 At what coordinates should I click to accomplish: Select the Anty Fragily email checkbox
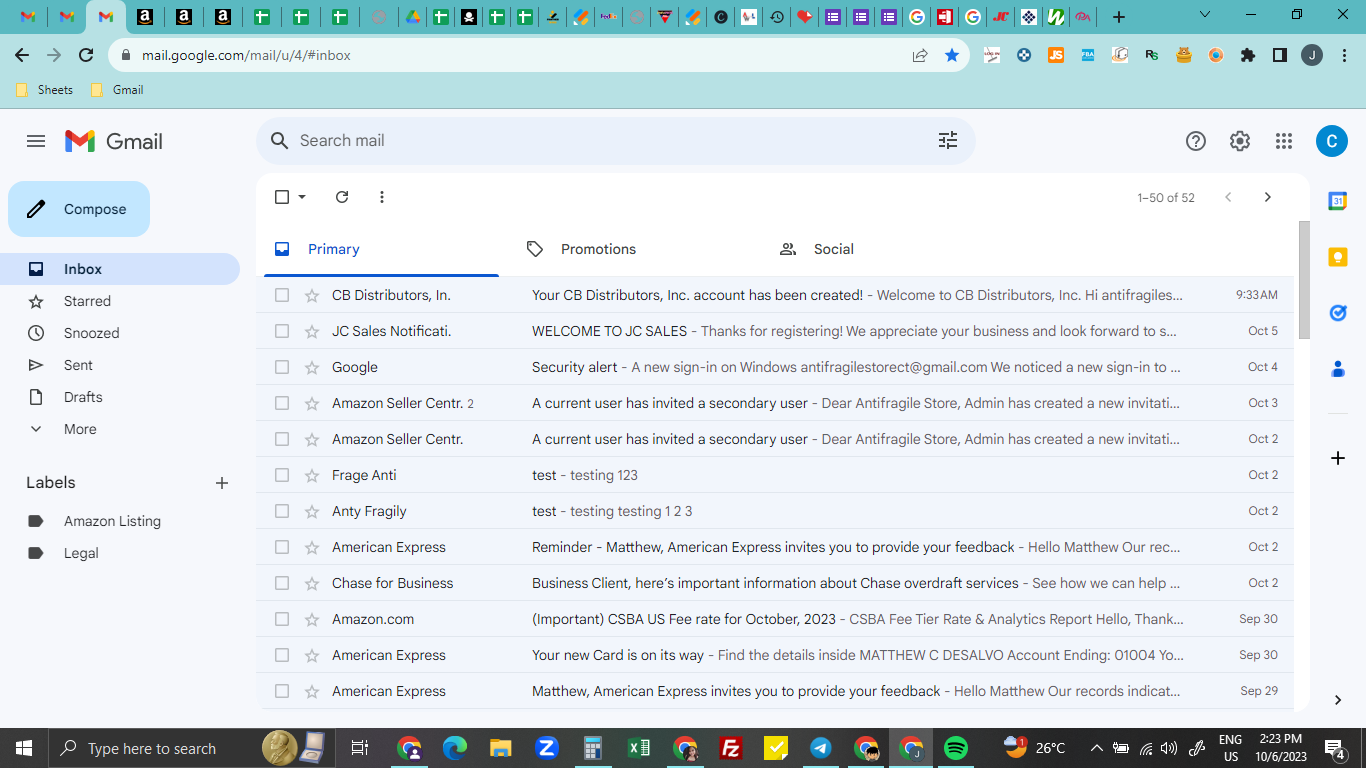click(282, 511)
